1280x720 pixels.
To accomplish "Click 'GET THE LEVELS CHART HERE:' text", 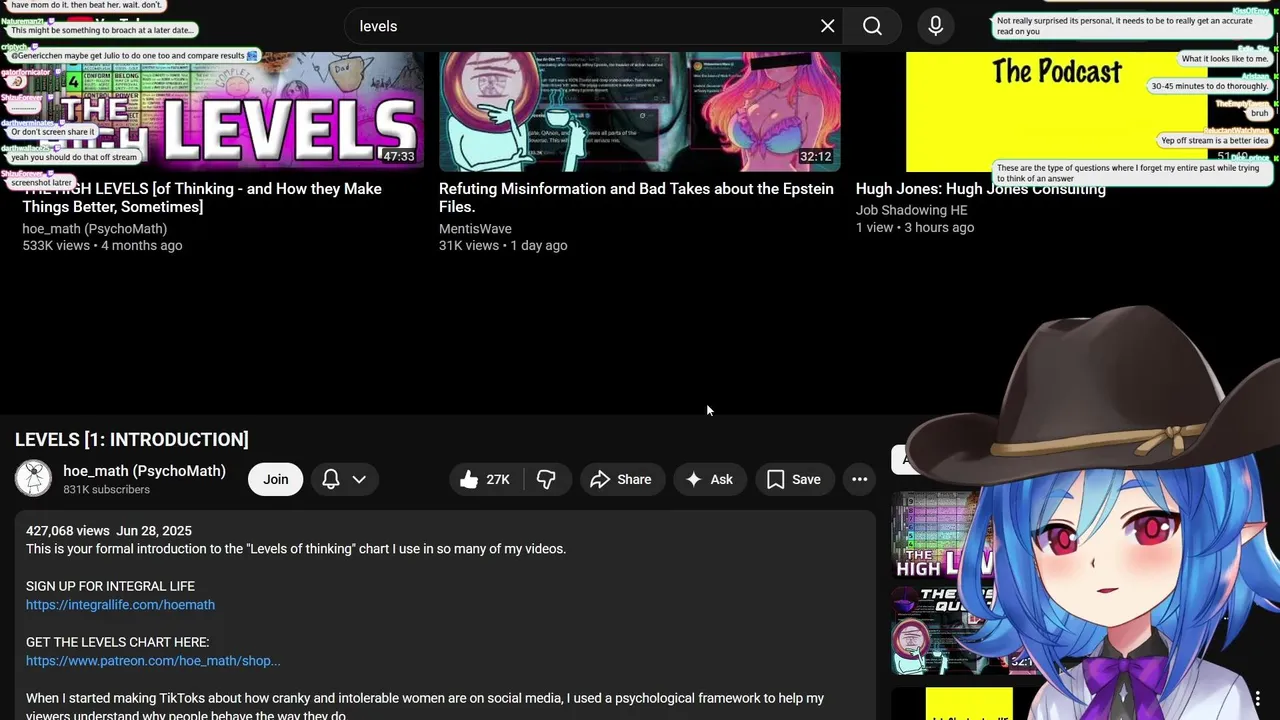I will point(118,642).
